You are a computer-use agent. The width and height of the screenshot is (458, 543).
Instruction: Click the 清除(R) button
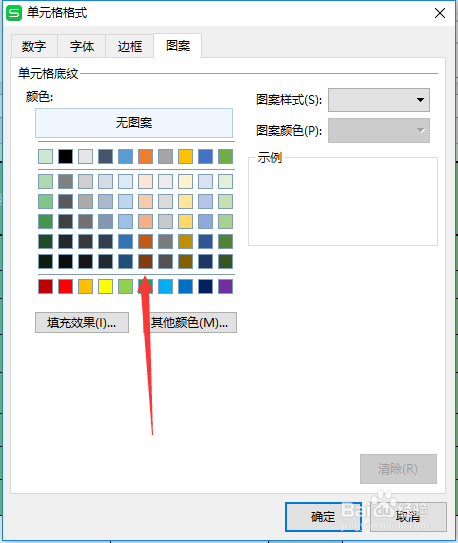click(x=398, y=469)
